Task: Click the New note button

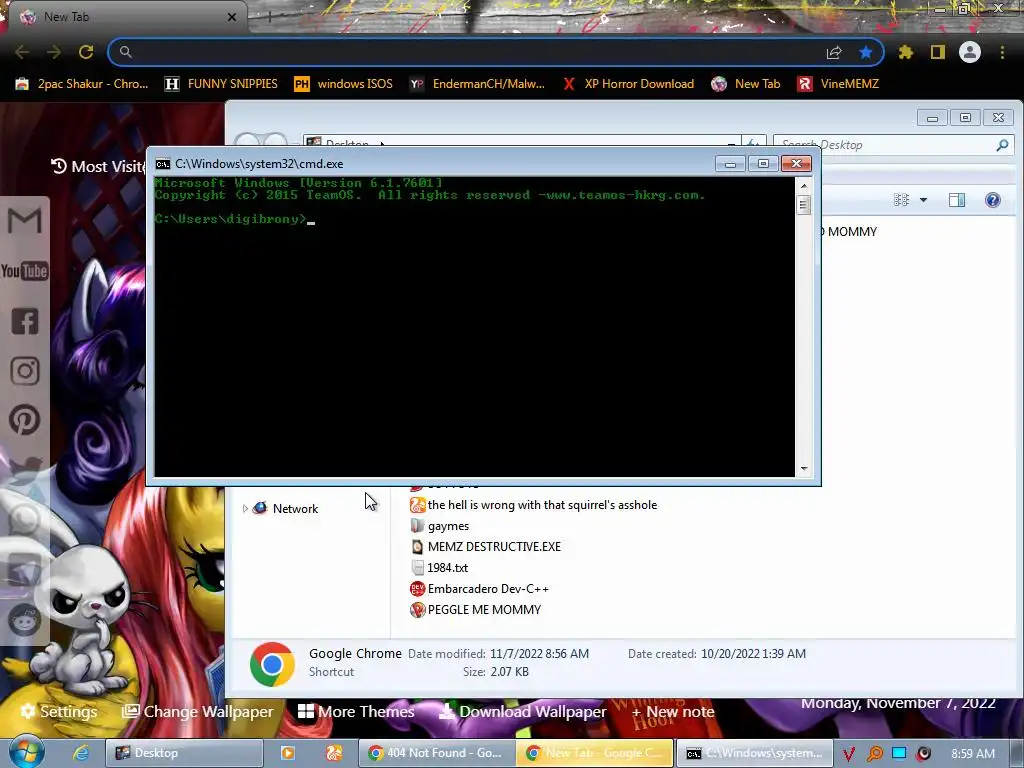Action: 673,711
